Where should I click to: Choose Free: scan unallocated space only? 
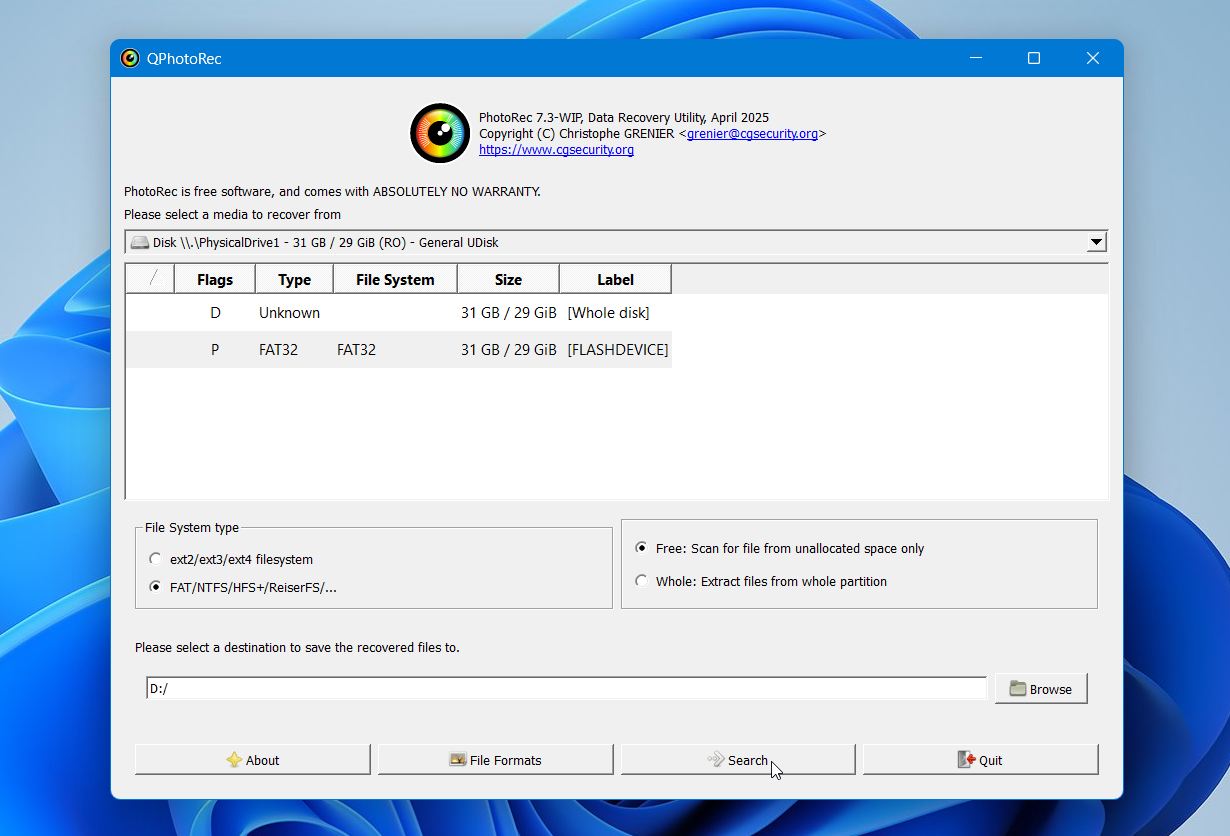coord(641,548)
